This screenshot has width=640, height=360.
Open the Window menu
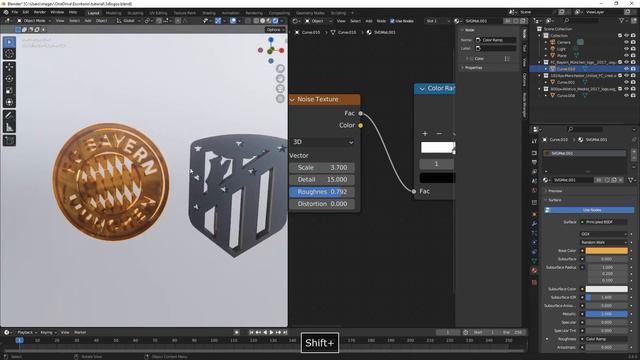point(57,12)
